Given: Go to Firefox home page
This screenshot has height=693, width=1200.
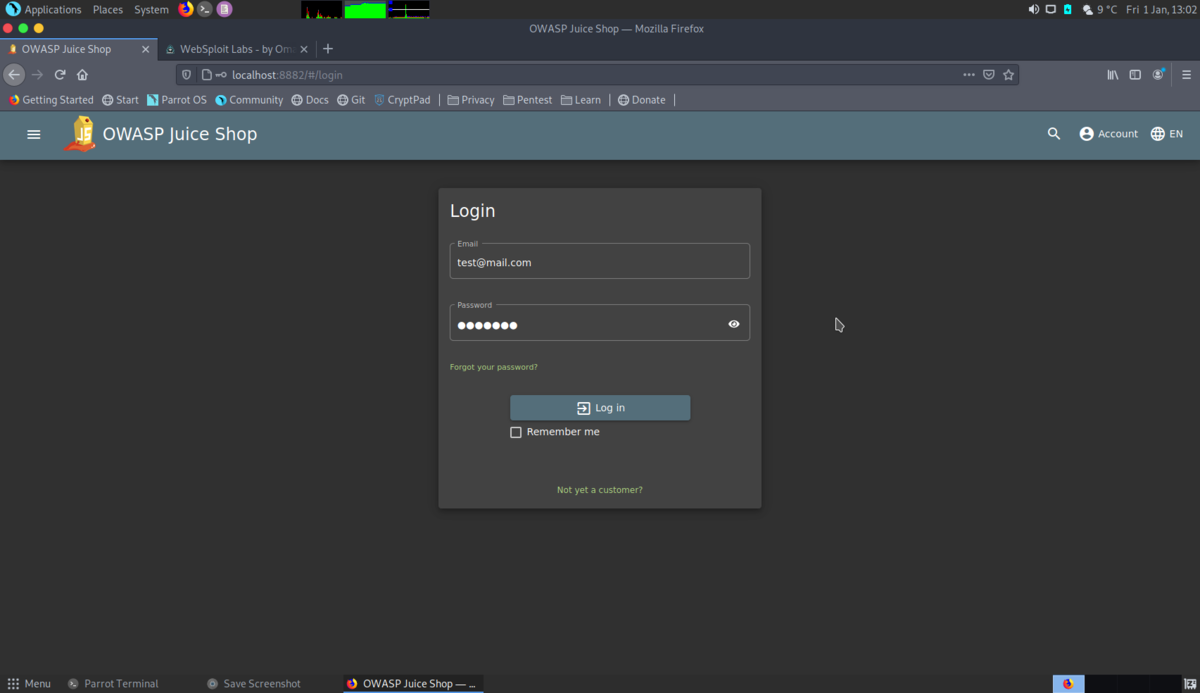Looking at the screenshot, I should click(x=82, y=75).
